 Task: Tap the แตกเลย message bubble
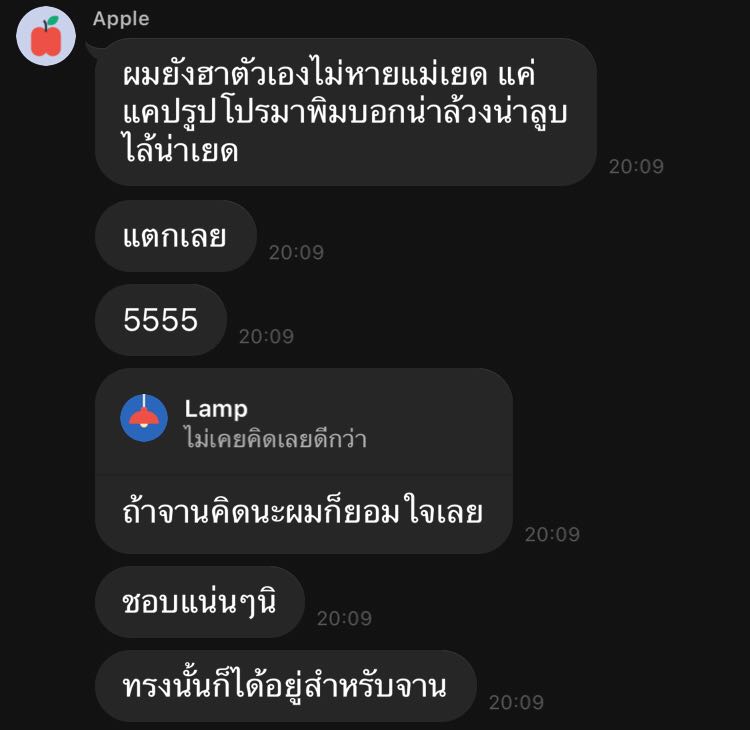176,236
